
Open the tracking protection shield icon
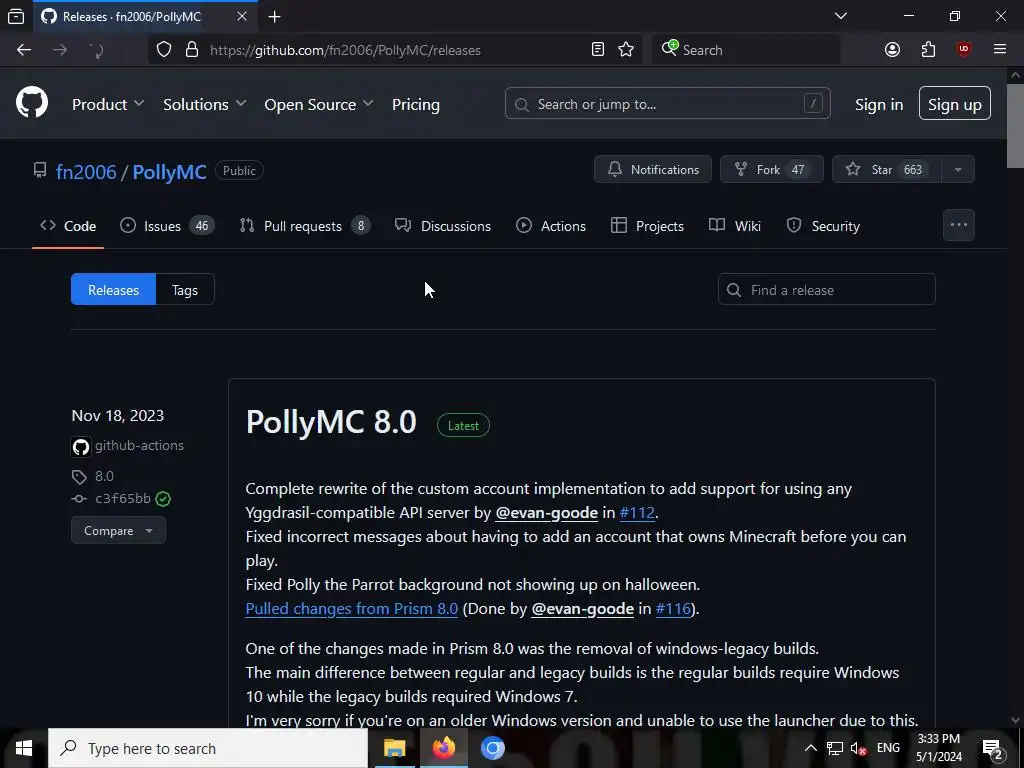[x=164, y=50]
